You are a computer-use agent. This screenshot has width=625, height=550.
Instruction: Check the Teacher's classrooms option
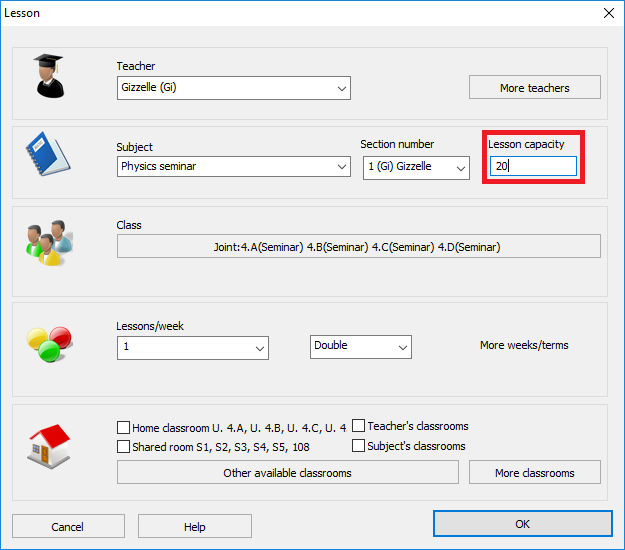tap(359, 426)
